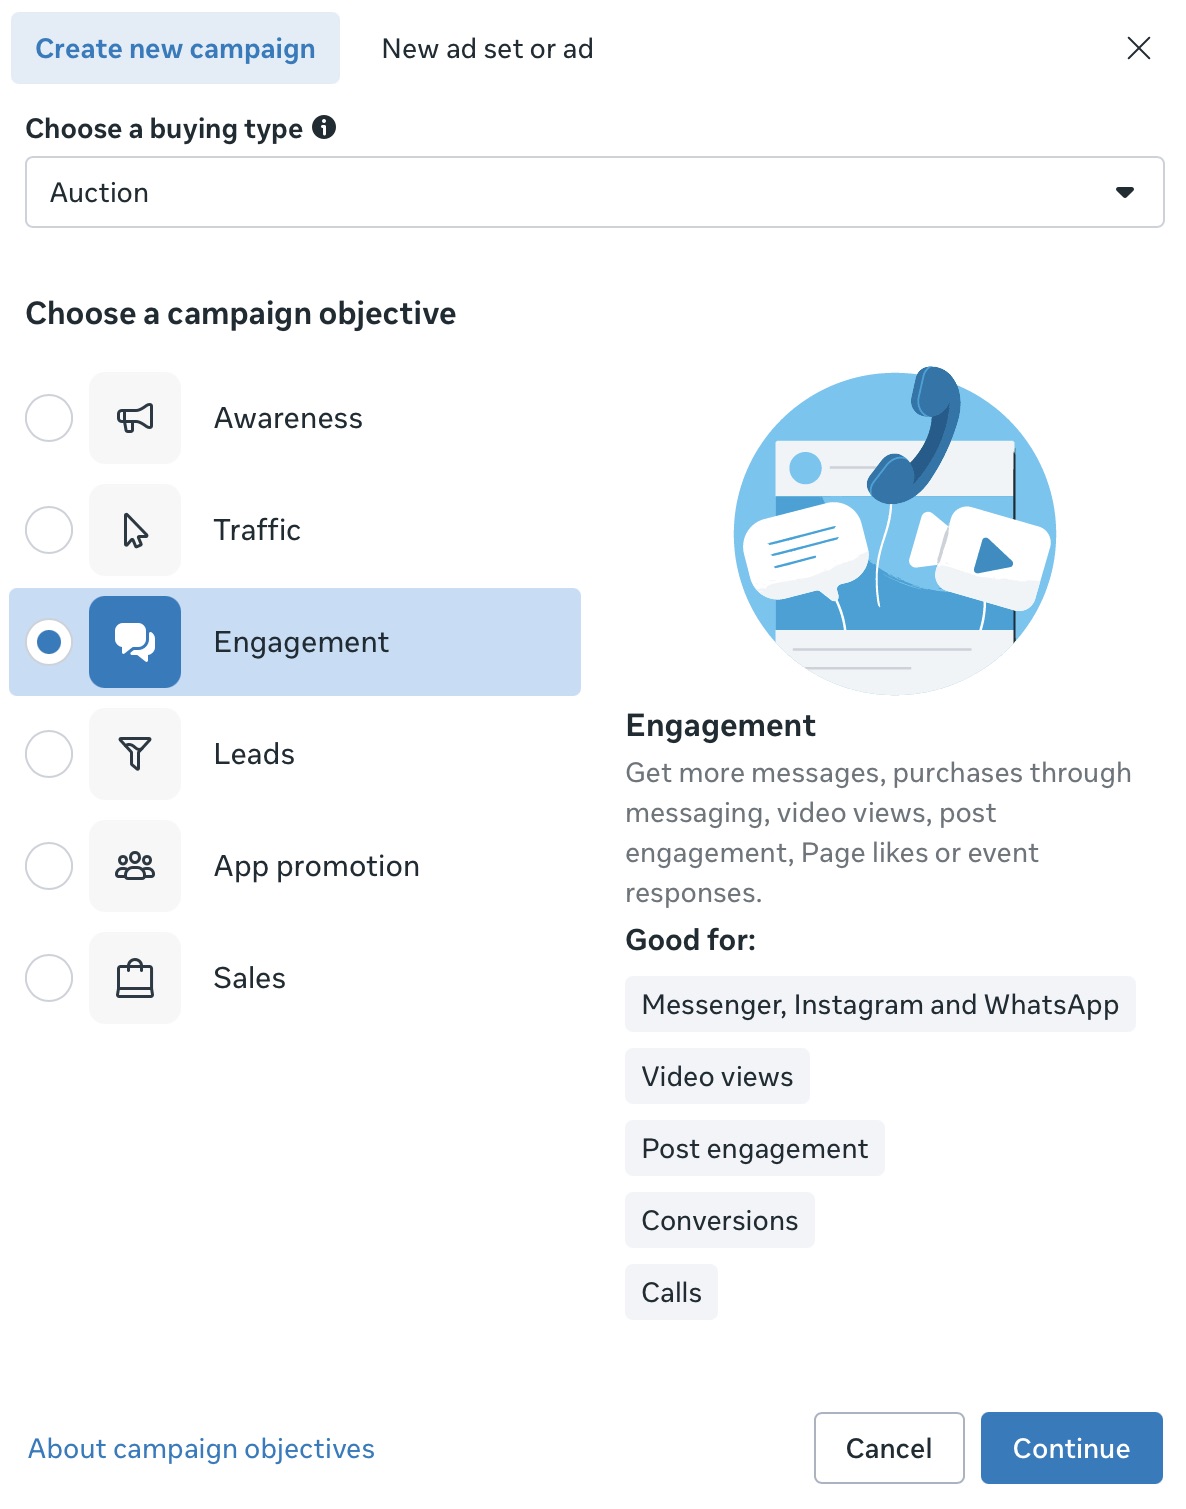This screenshot has height=1509, width=1186.
Task: Select the App promotion people icon
Action: [x=135, y=866]
